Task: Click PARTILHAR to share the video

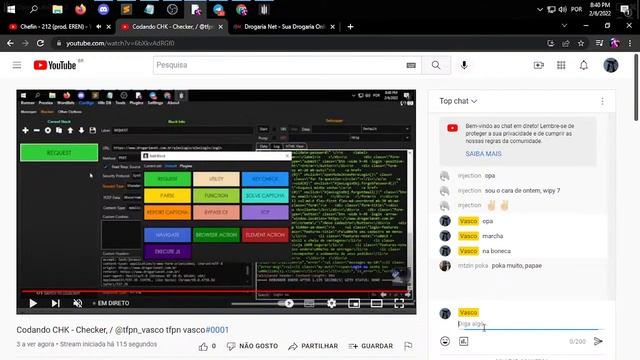Action: click(313, 346)
